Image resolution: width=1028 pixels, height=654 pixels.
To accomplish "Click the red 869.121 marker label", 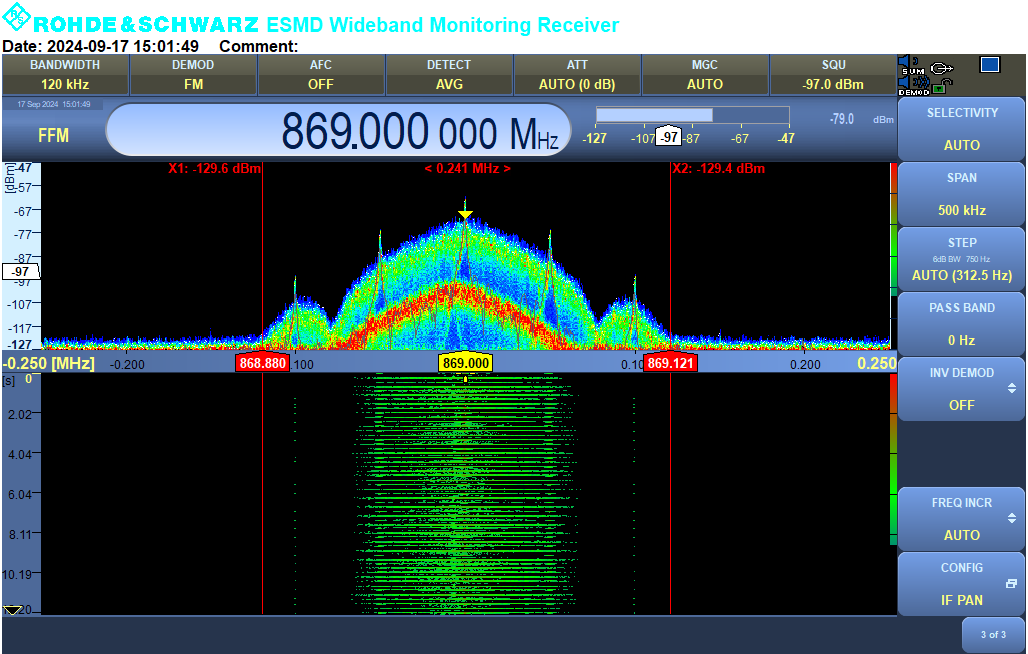I will pos(670,363).
